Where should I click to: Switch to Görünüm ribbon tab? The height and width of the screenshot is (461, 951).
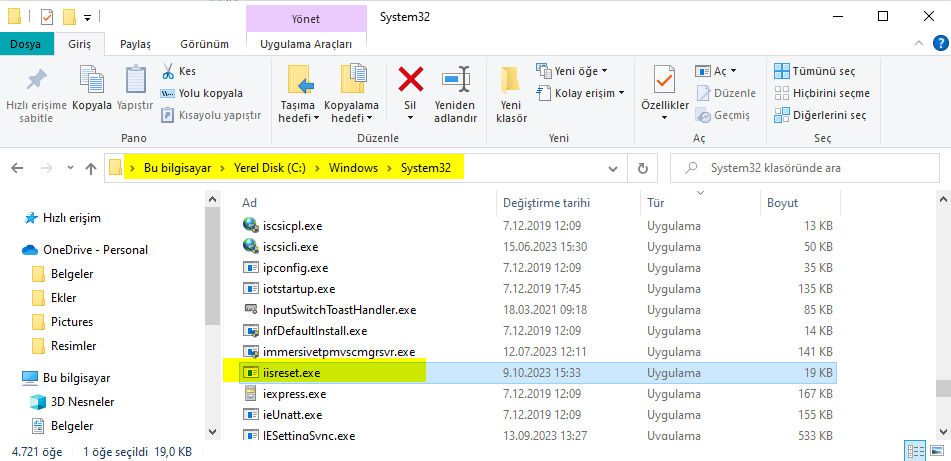pyautogui.click(x=204, y=44)
